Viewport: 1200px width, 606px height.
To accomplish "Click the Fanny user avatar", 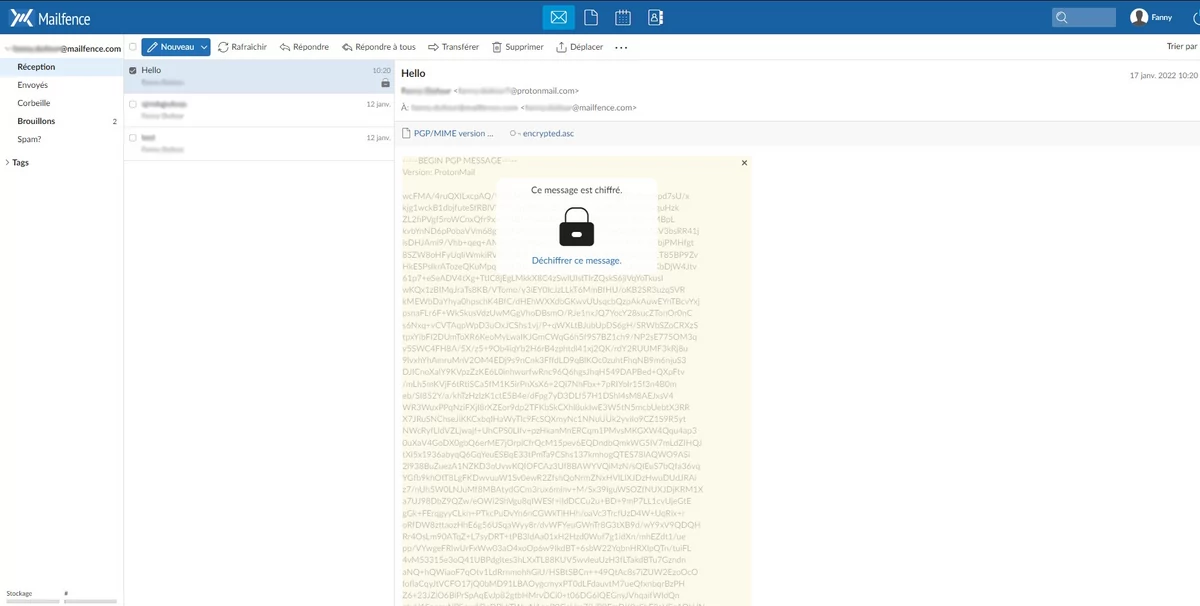I will (x=1139, y=17).
